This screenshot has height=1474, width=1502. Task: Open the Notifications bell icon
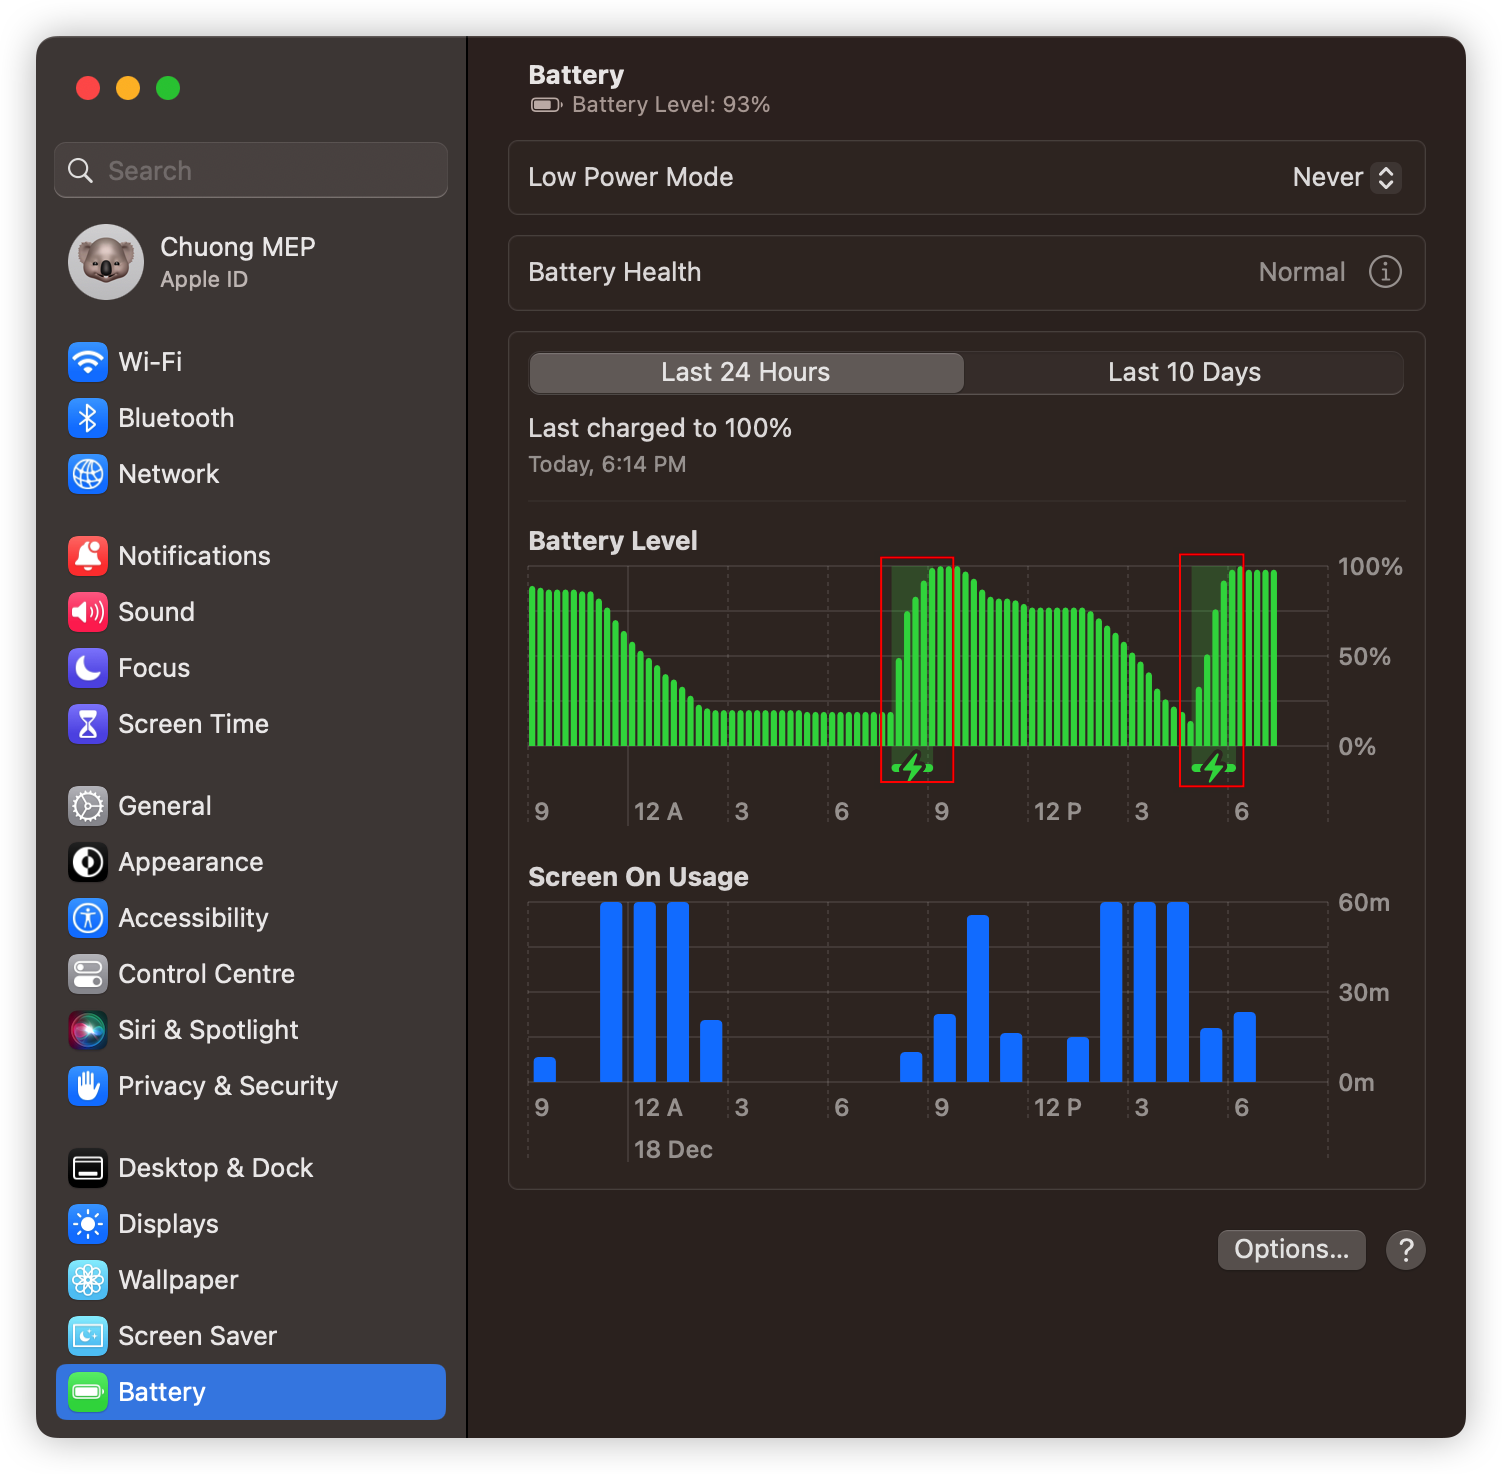point(88,556)
